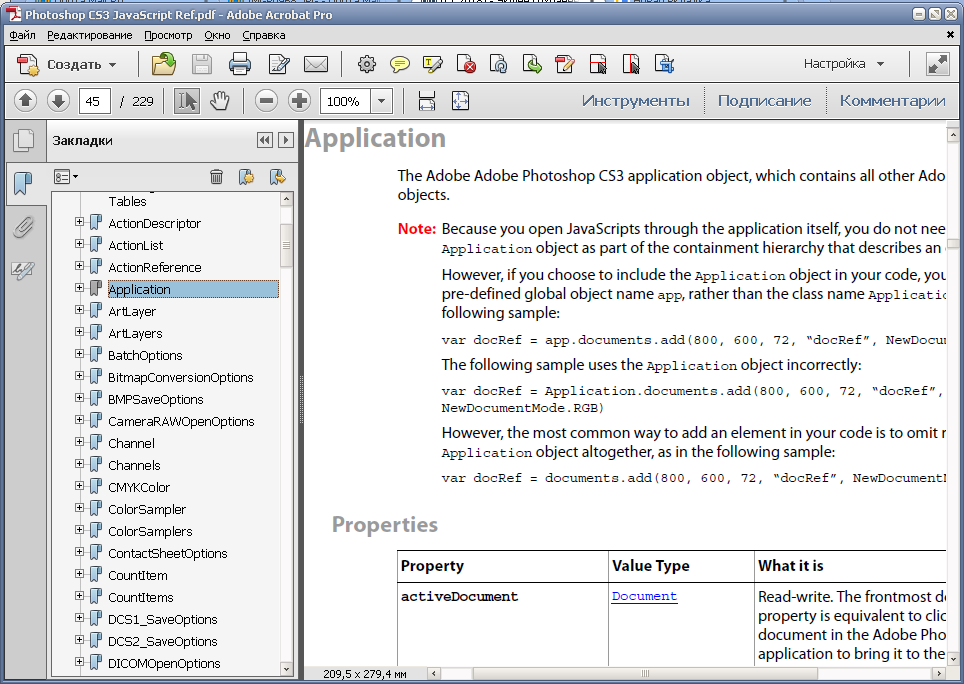
Task: Open the Справка menu
Action: [x=264, y=35]
